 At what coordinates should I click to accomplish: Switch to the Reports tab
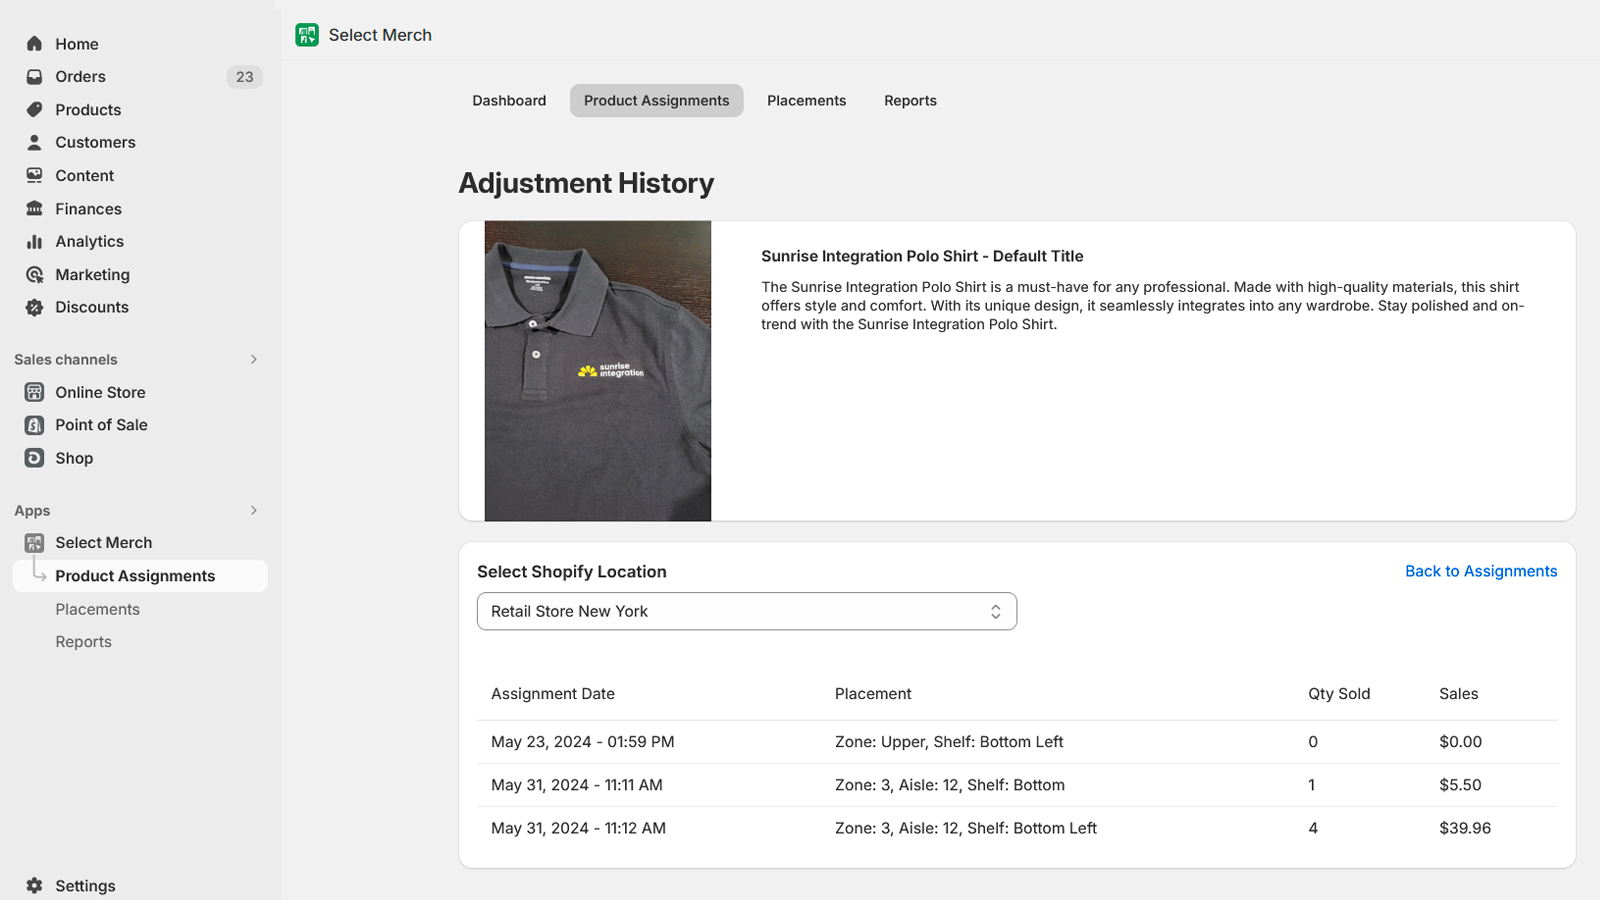909,100
